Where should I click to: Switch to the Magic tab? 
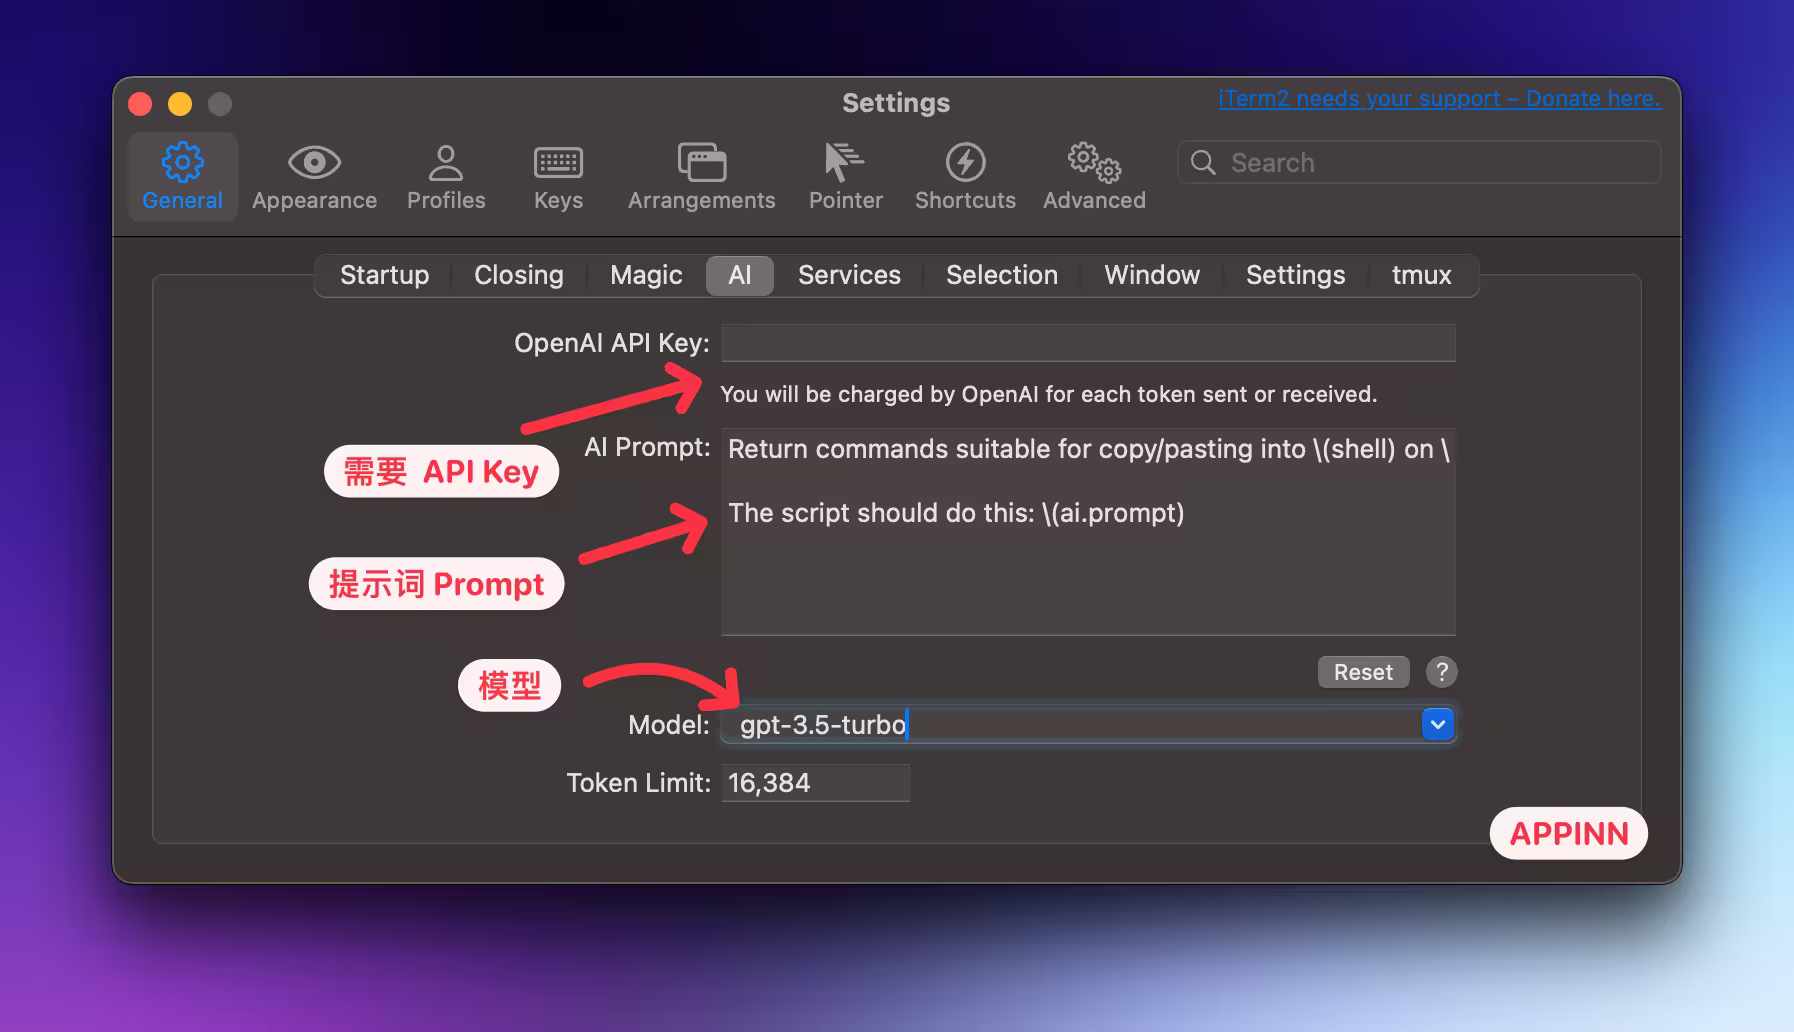coord(646,276)
